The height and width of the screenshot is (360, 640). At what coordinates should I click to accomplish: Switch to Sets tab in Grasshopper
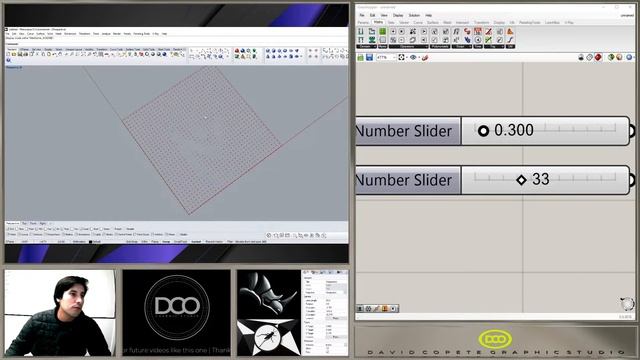tap(391, 22)
